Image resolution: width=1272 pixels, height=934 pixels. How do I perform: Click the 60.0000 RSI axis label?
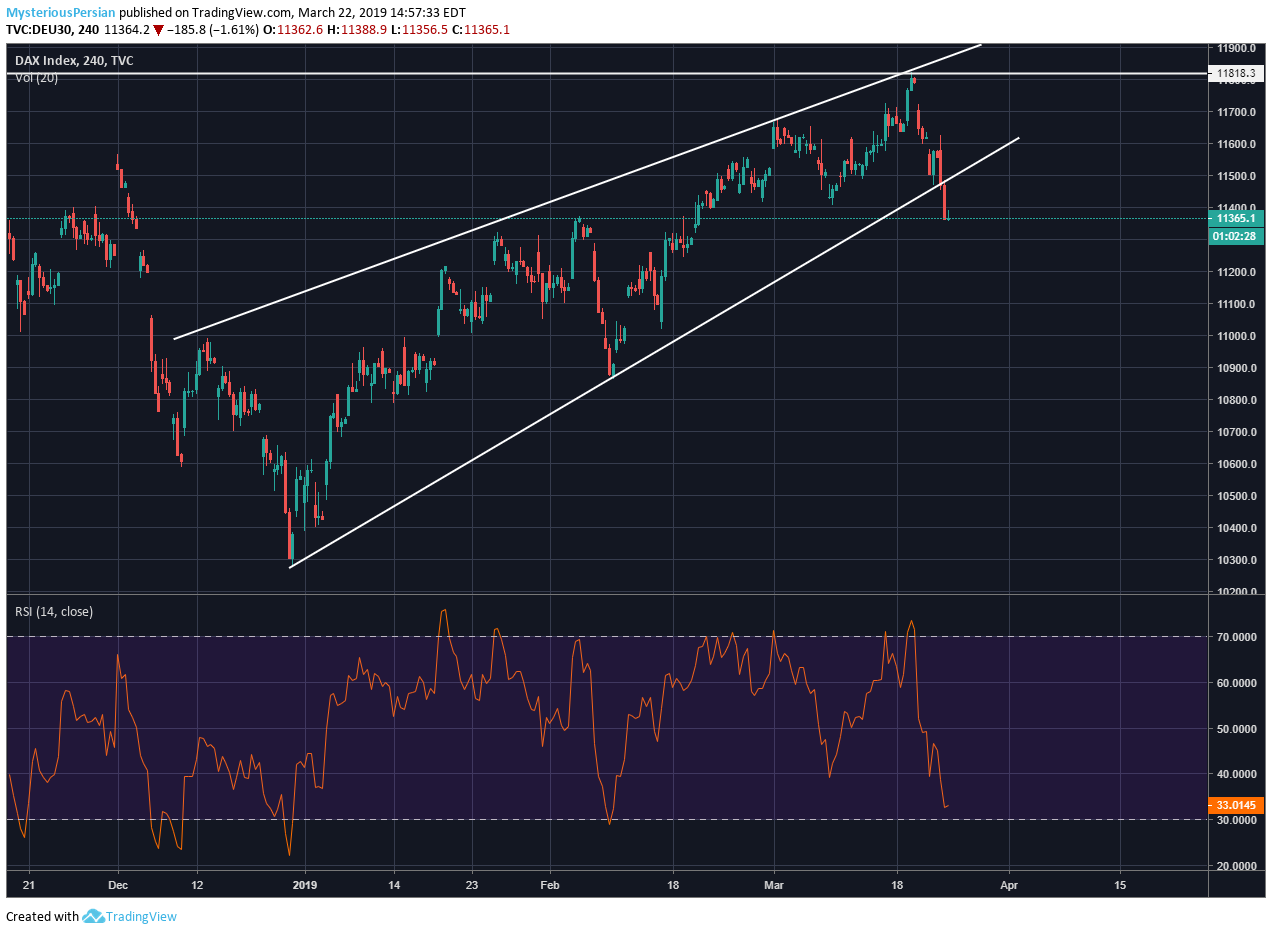pos(1237,683)
